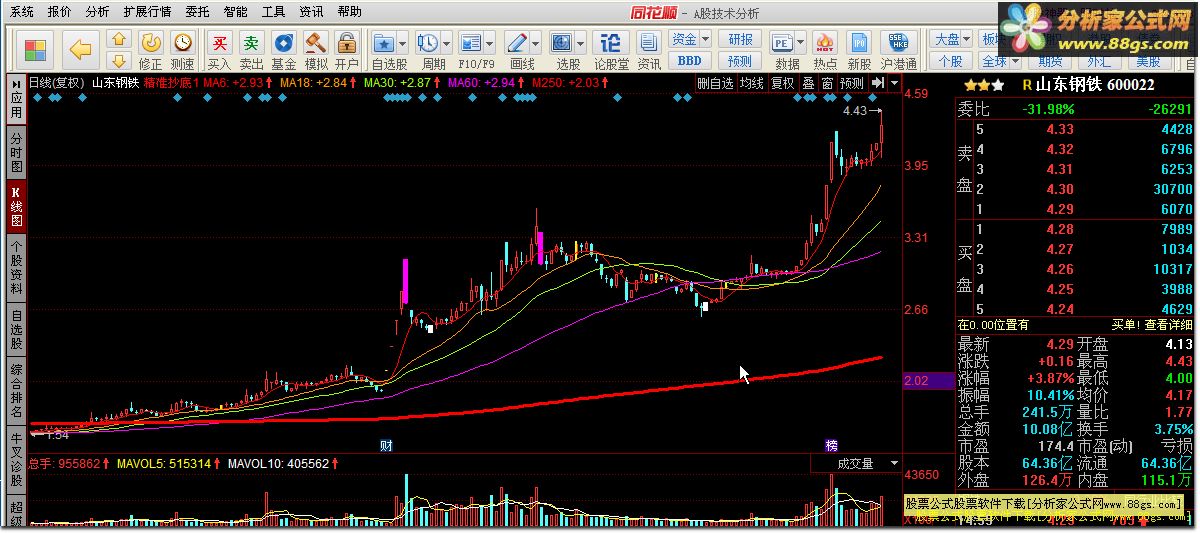
Task: Open the 新股 IPO icon
Action: point(858,43)
